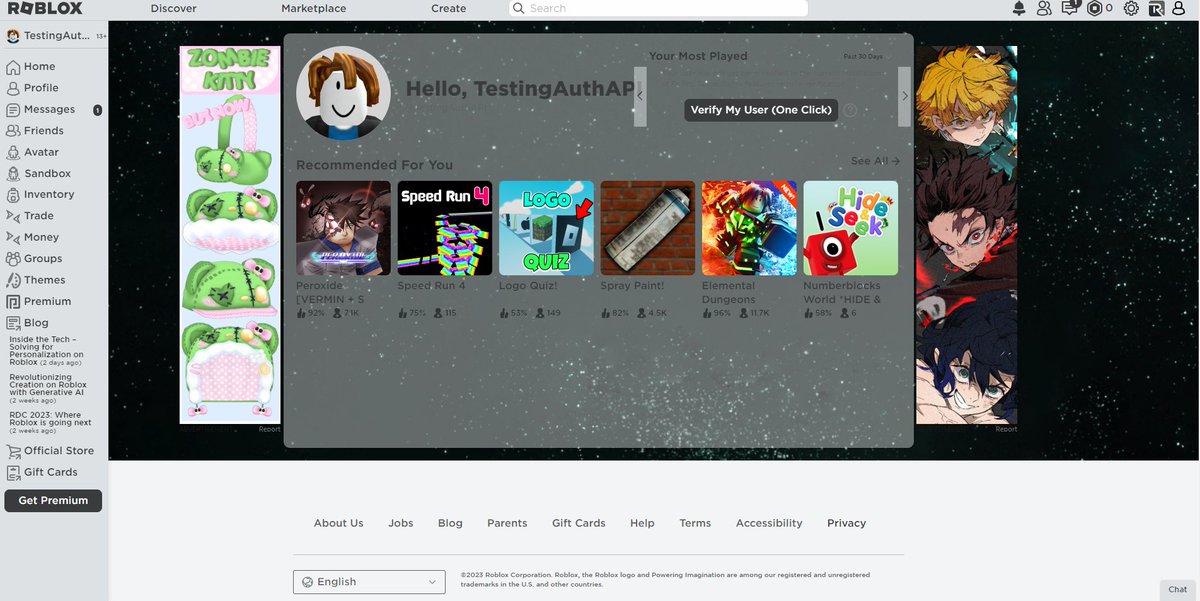The width and height of the screenshot is (1200, 601).
Task: Click the black R extension icon in top bar
Action: (1156, 9)
